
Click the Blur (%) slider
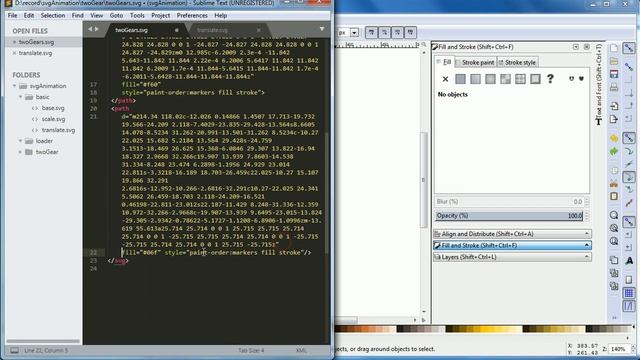[x=509, y=202]
